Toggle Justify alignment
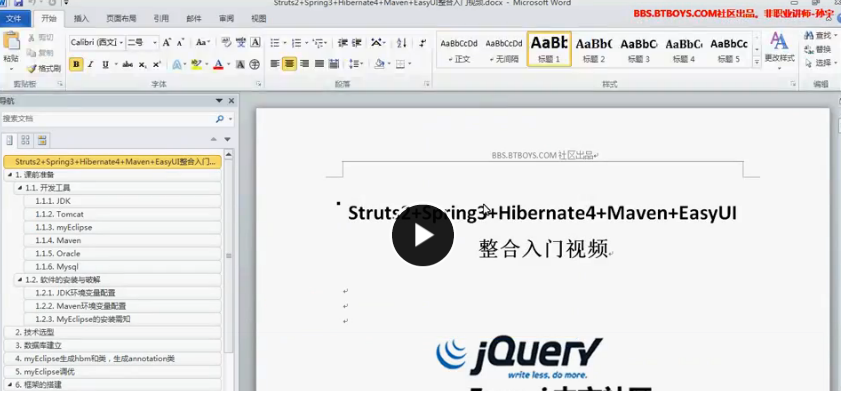This screenshot has height=414, width=841. (319, 64)
